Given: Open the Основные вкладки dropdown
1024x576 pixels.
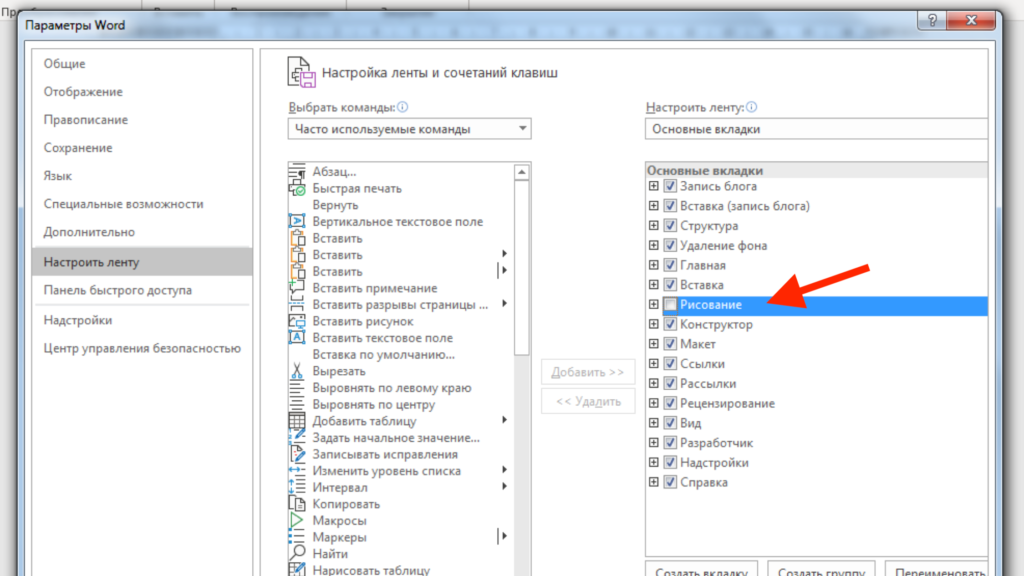Looking at the screenshot, I should click(x=816, y=129).
